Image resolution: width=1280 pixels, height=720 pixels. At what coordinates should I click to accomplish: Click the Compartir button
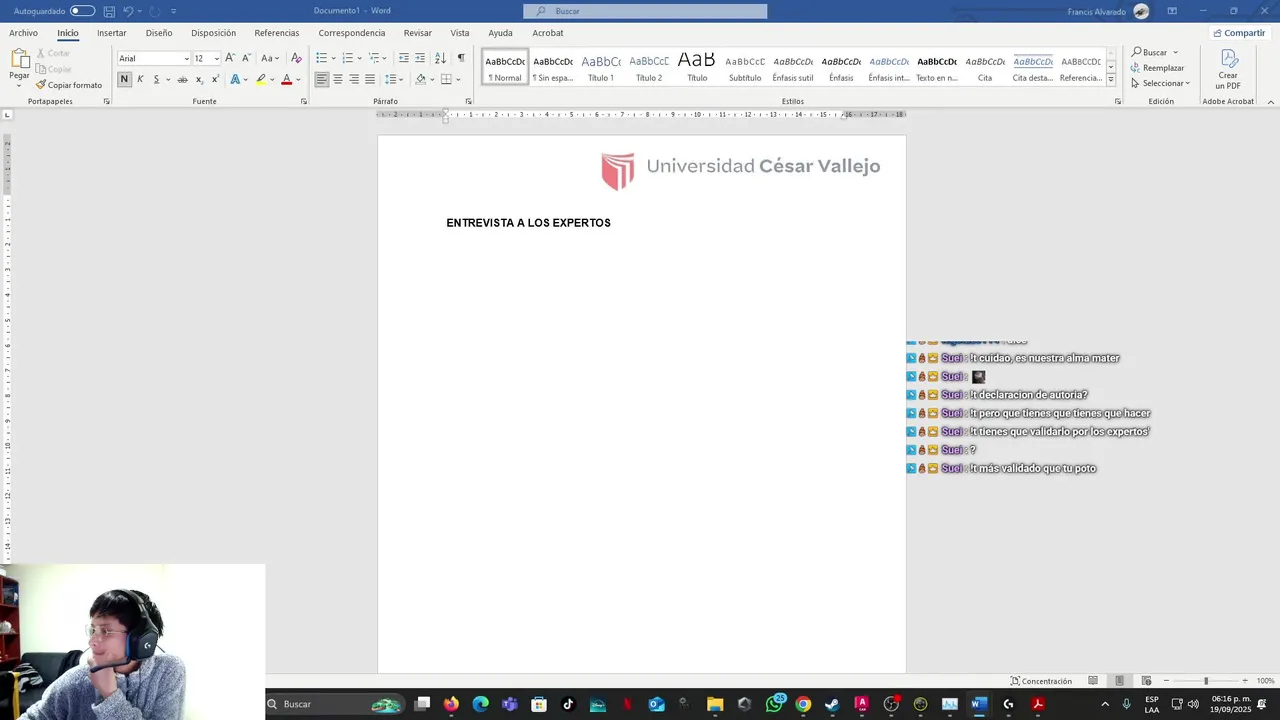[x=1238, y=33]
